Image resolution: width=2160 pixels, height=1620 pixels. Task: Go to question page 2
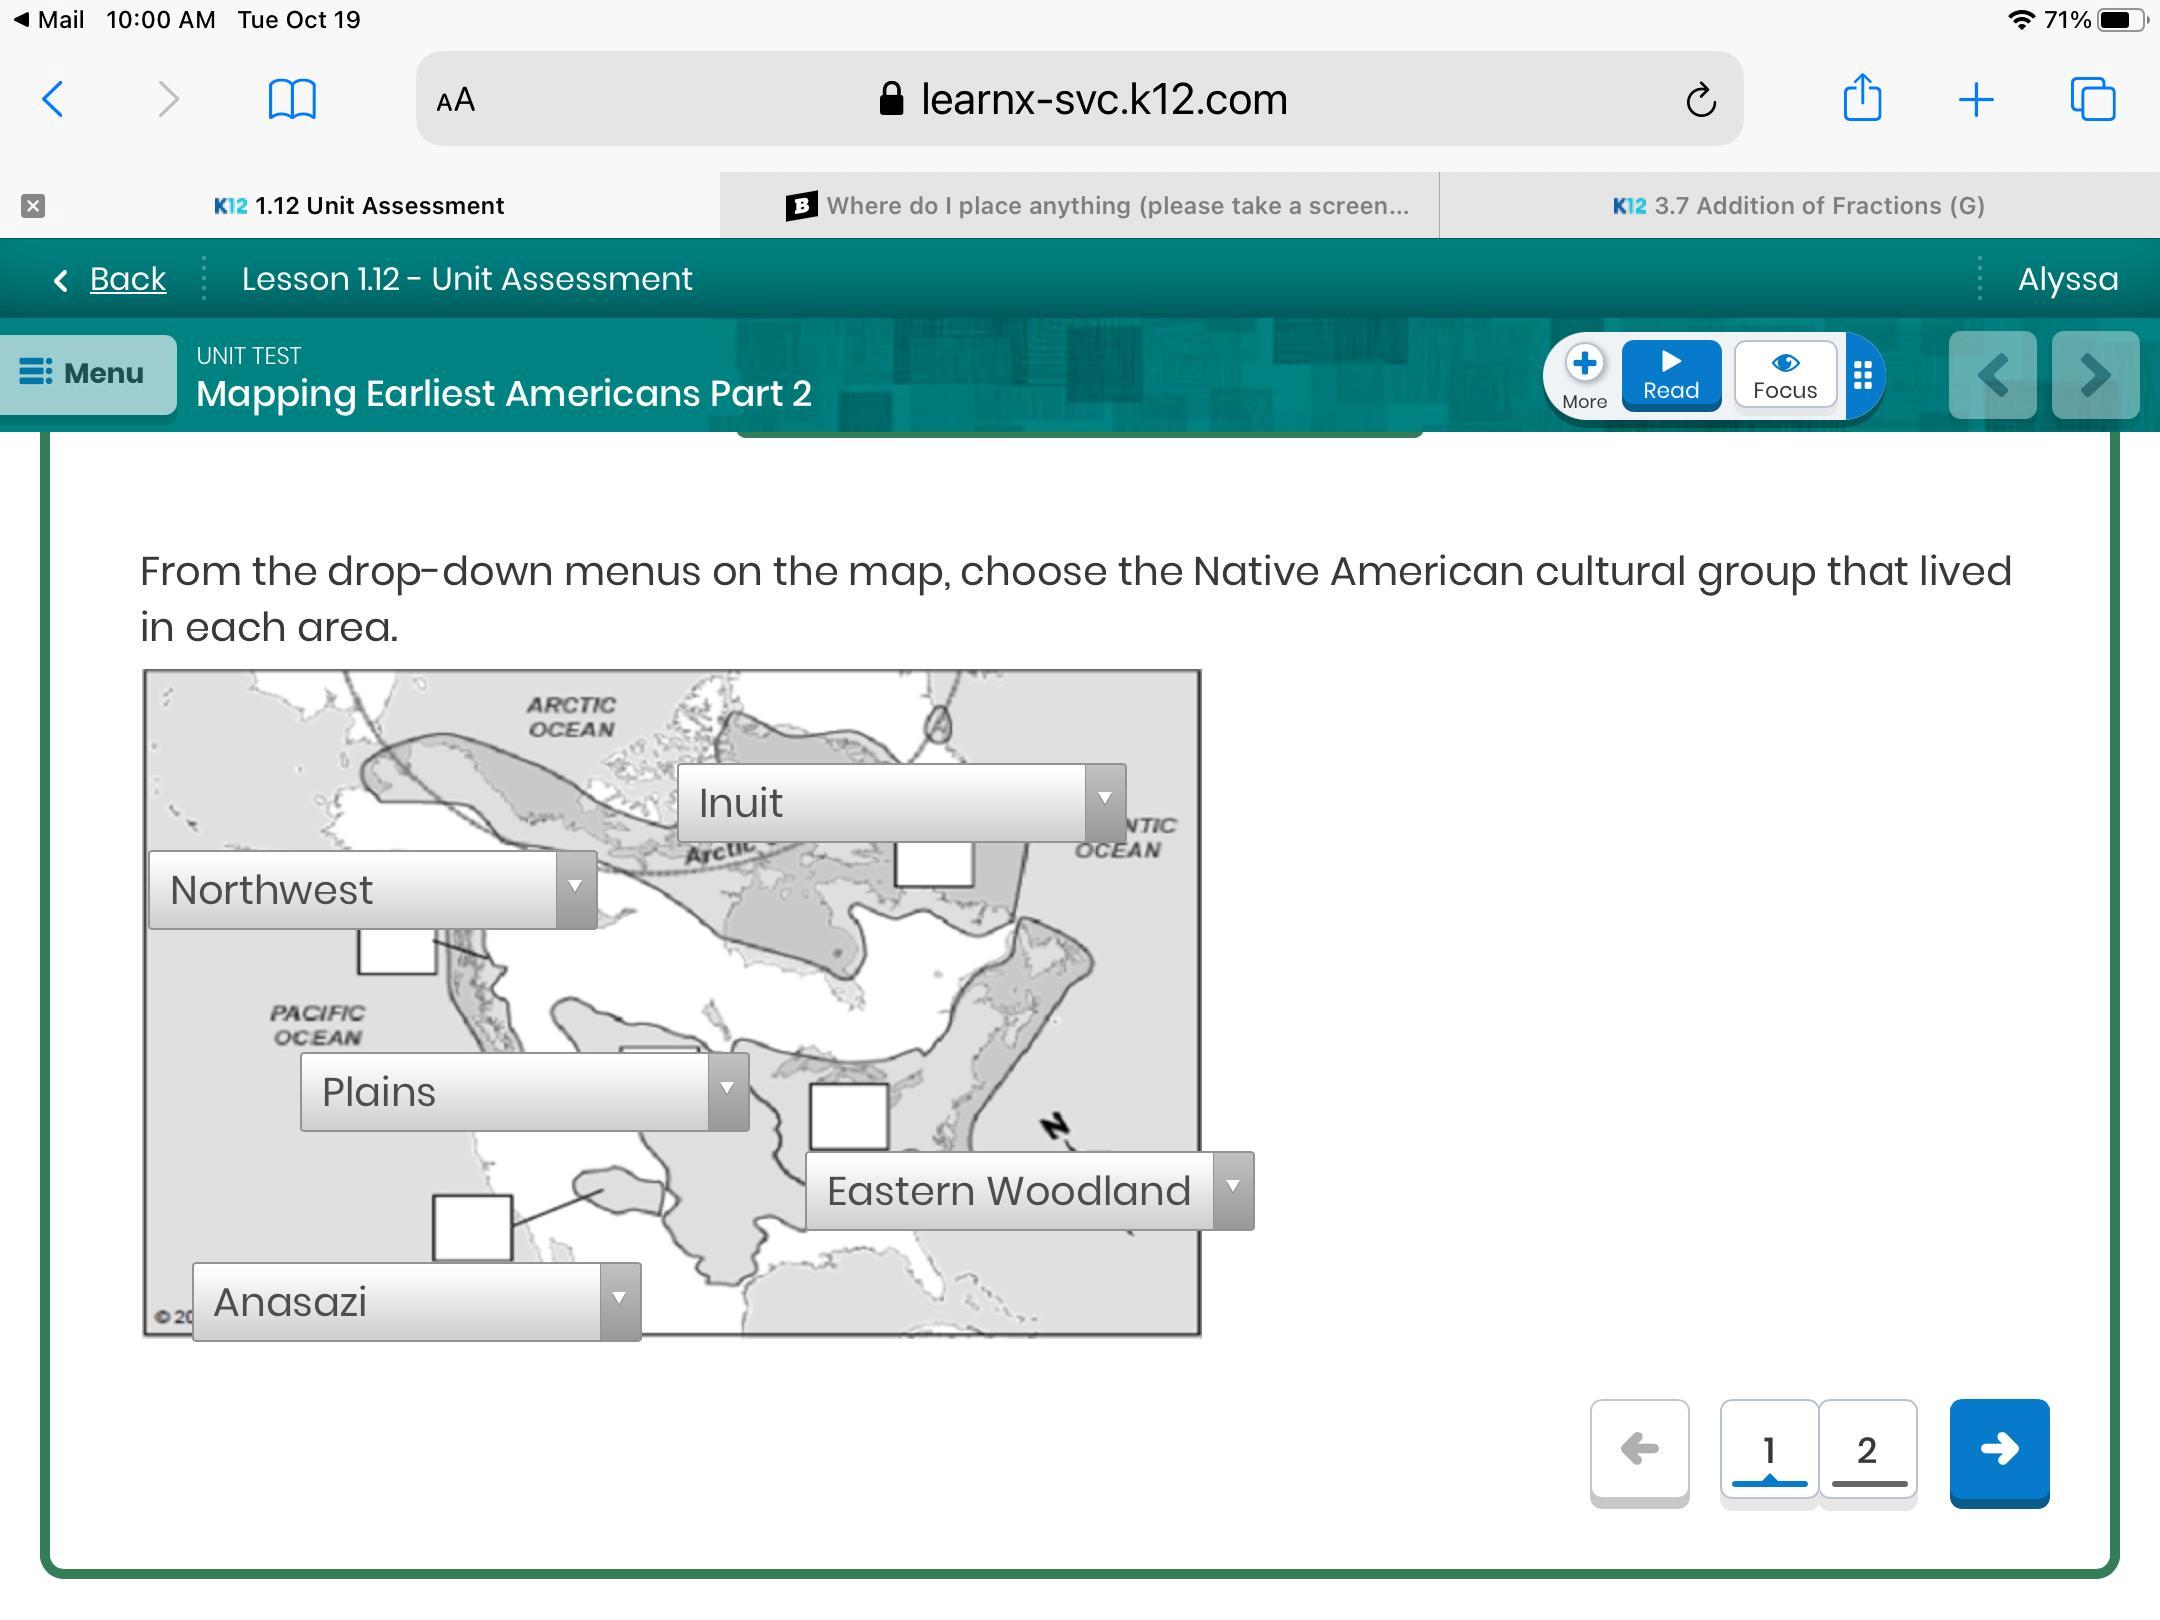[x=1866, y=1450]
